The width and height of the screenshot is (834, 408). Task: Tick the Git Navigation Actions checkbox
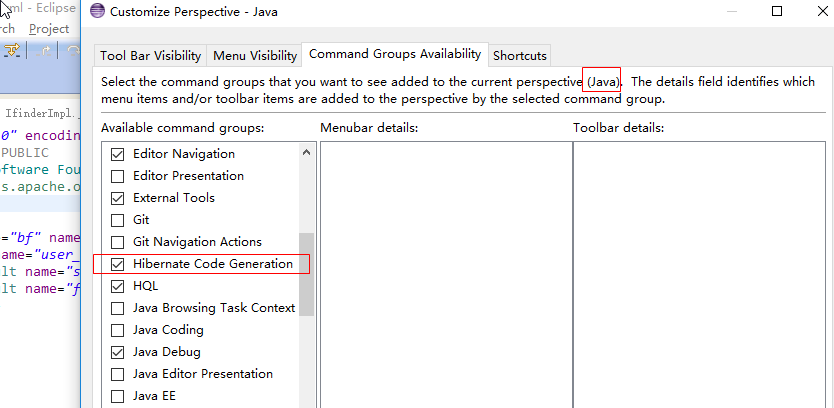[x=117, y=243]
